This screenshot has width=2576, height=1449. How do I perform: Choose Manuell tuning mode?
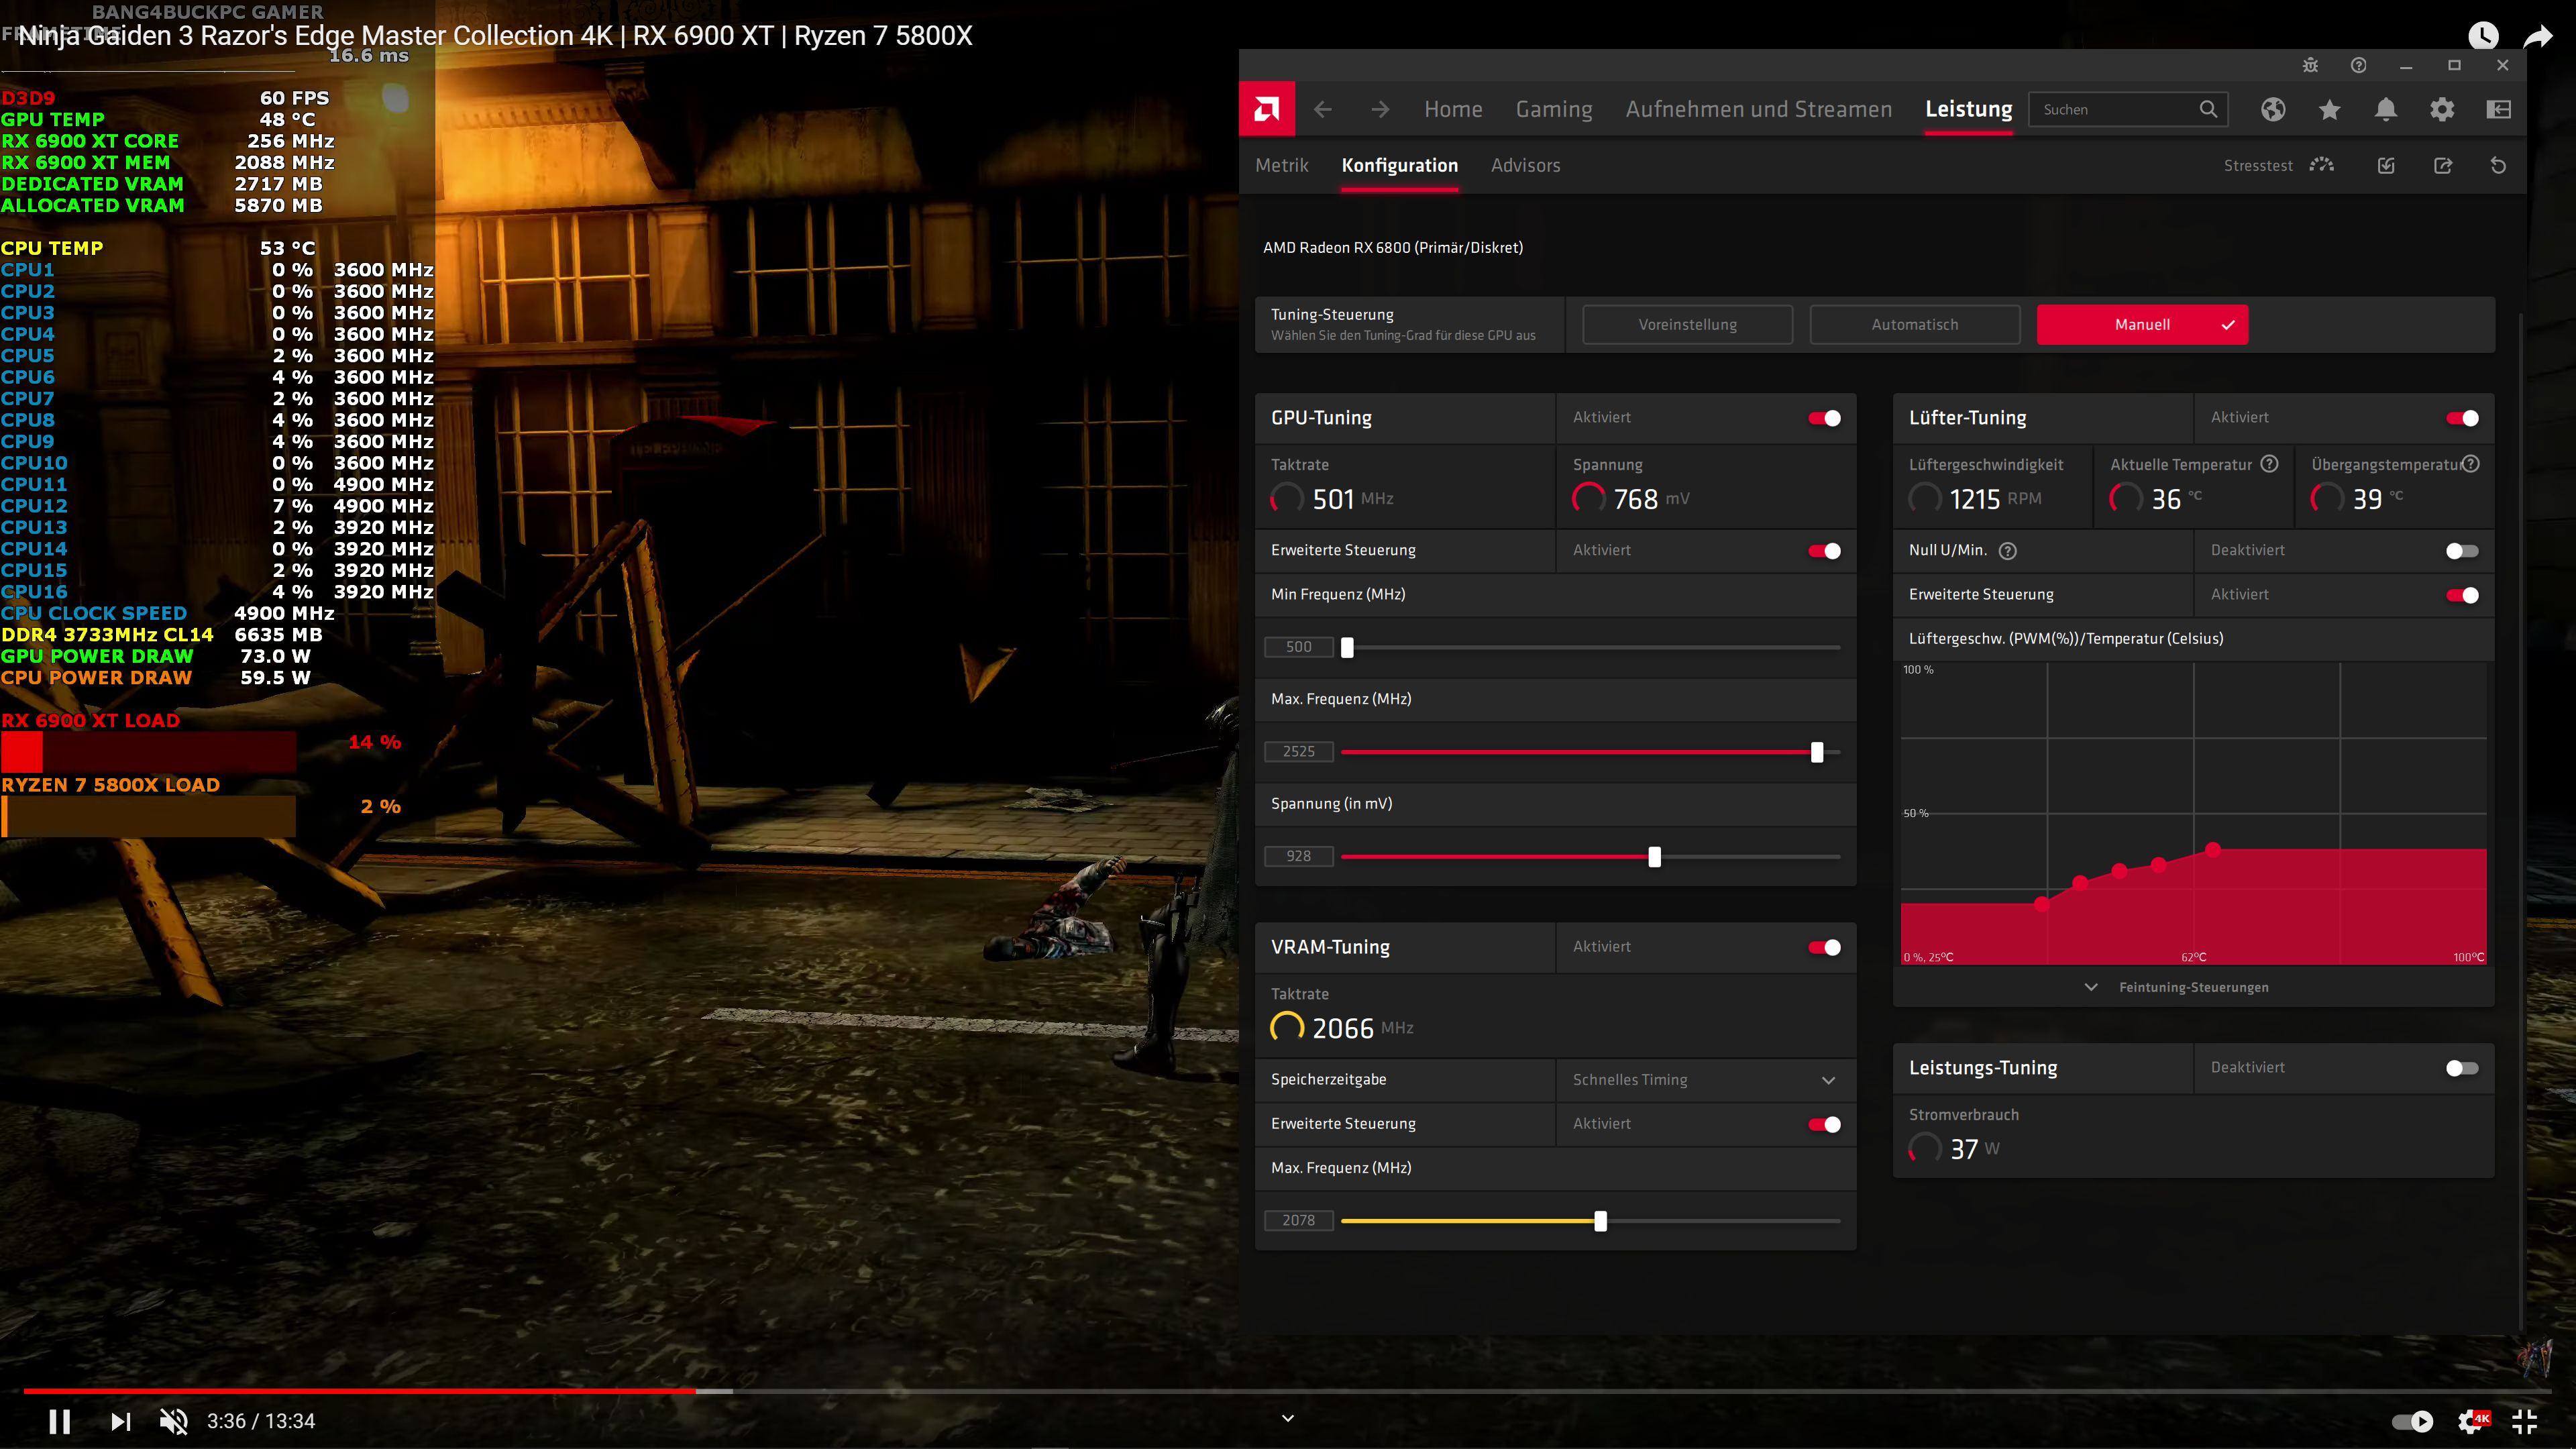click(2142, 324)
